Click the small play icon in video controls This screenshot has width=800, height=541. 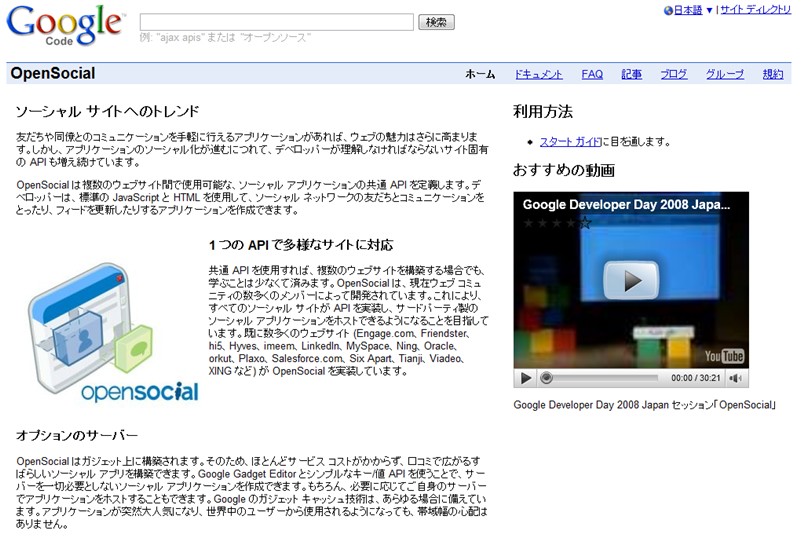pos(526,378)
